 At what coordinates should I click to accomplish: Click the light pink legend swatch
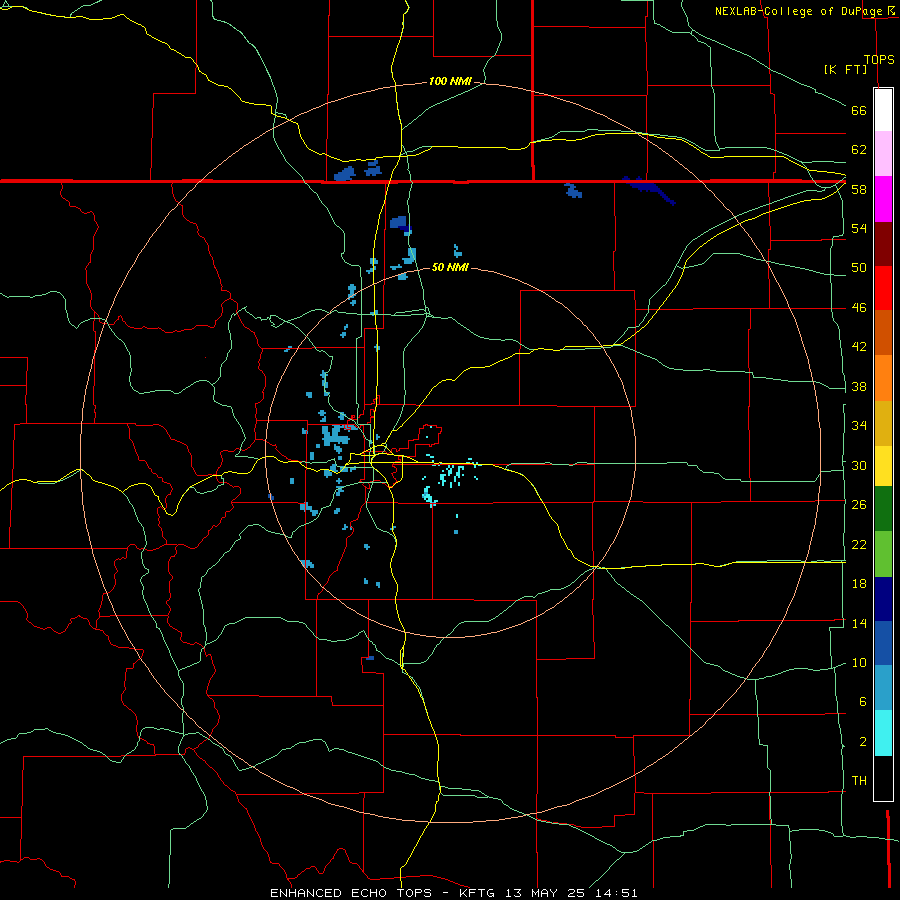point(883,154)
